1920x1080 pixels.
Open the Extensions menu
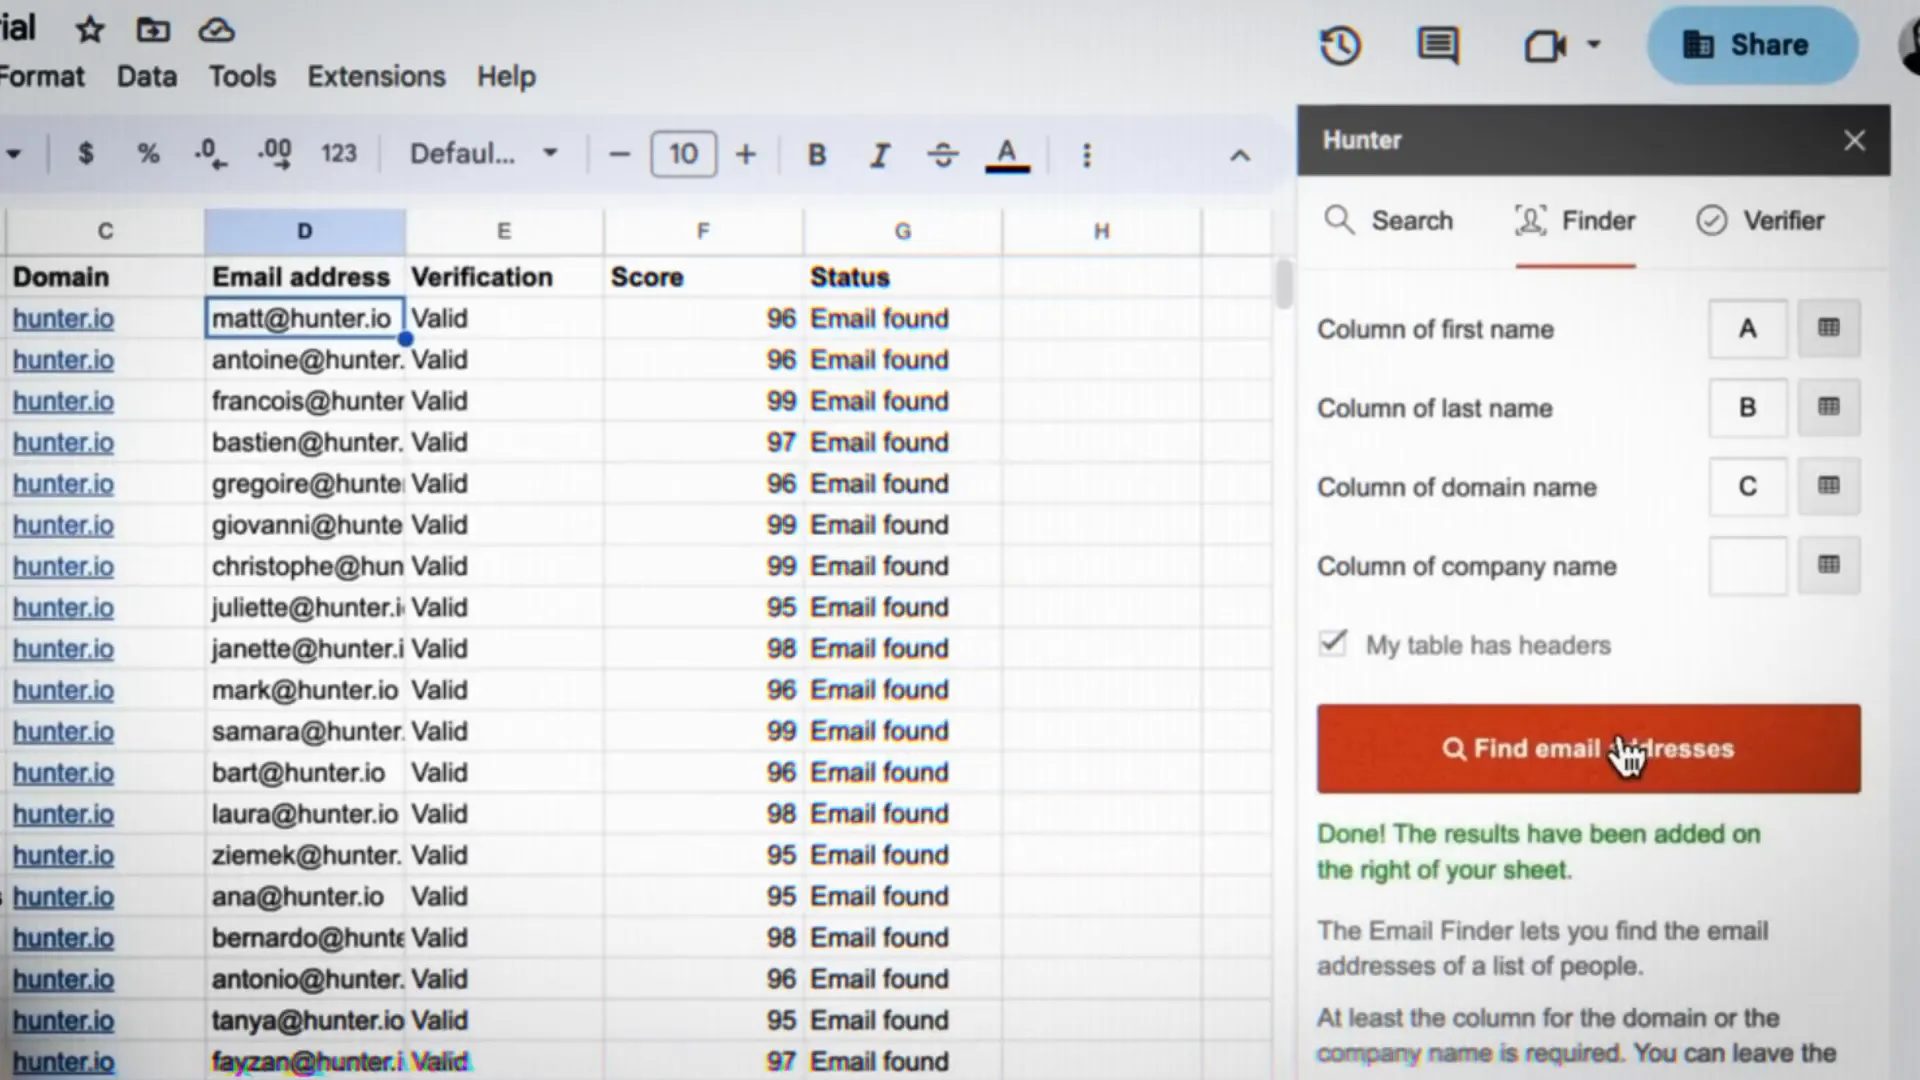click(376, 76)
